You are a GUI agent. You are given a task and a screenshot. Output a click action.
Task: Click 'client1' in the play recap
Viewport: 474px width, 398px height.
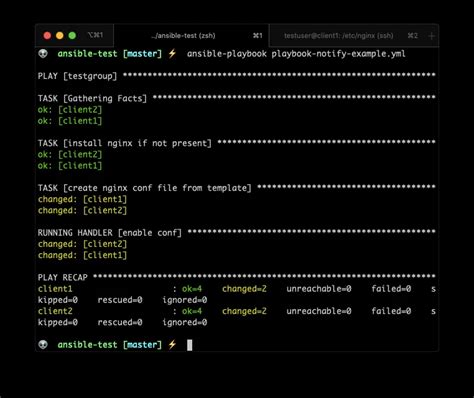[55, 289]
